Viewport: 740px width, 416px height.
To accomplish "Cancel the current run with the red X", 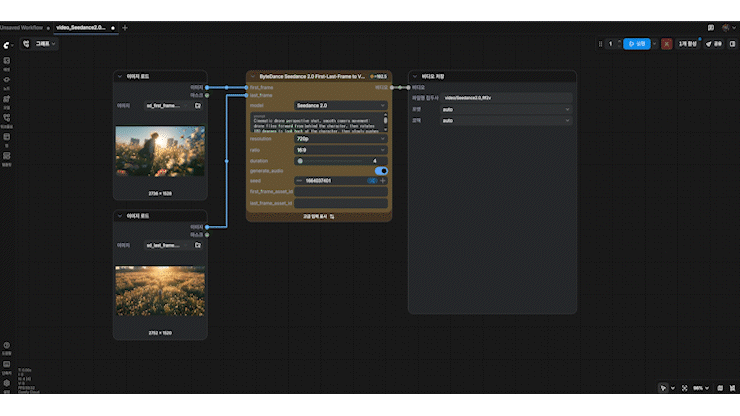I will tap(666, 44).
